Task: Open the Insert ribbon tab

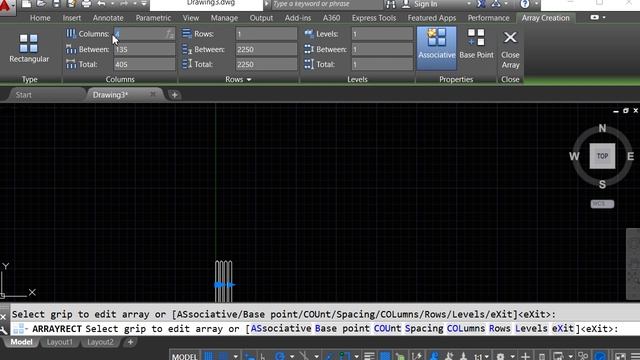Action: point(72,18)
